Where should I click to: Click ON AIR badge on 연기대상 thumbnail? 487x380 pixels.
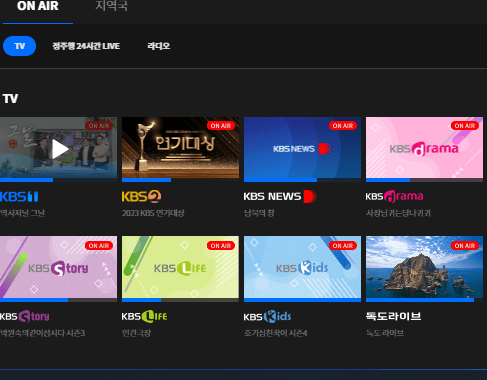click(221, 126)
